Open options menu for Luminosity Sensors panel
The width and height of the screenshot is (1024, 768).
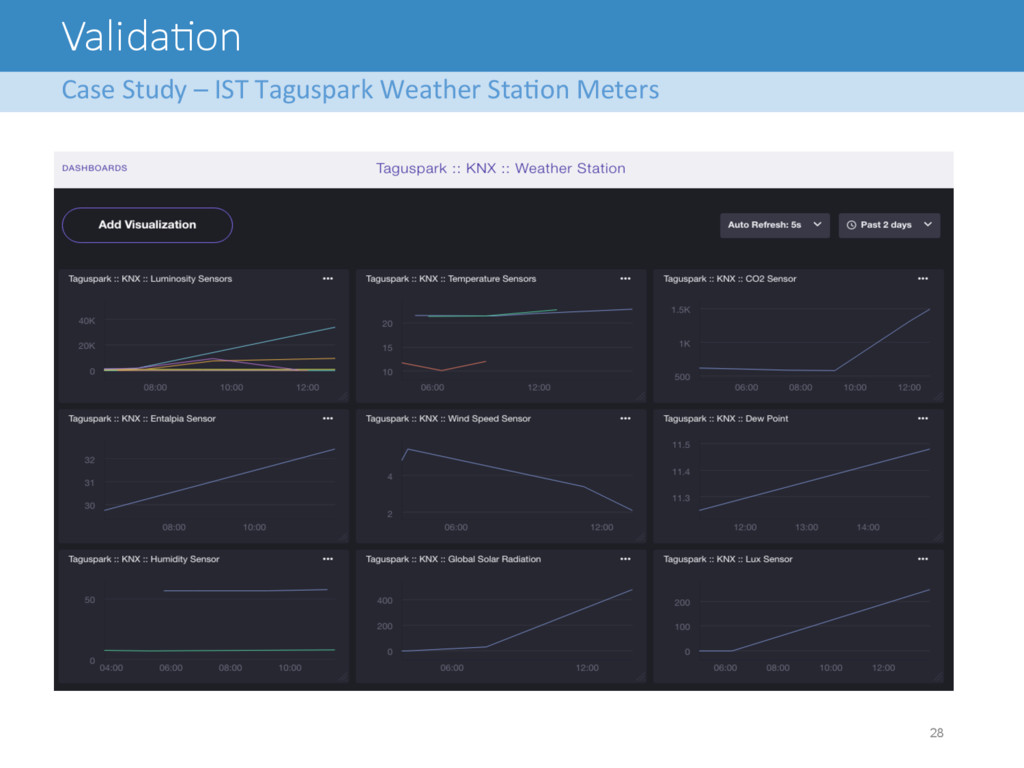pos(328,279)
